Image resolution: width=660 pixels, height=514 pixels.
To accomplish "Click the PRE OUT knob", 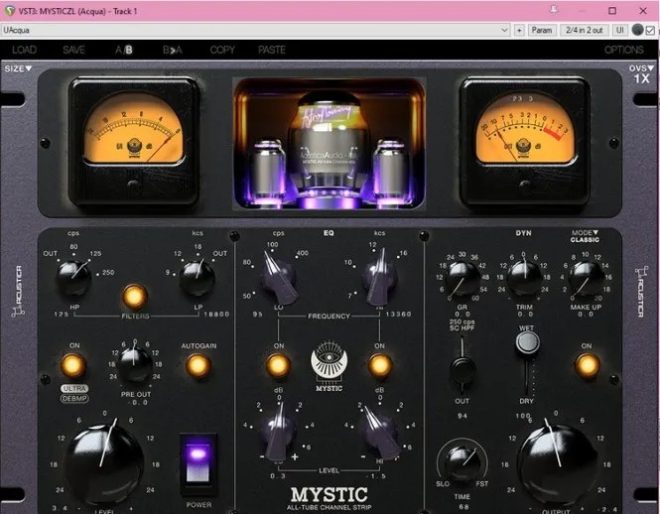I will [x=135, y=364].
